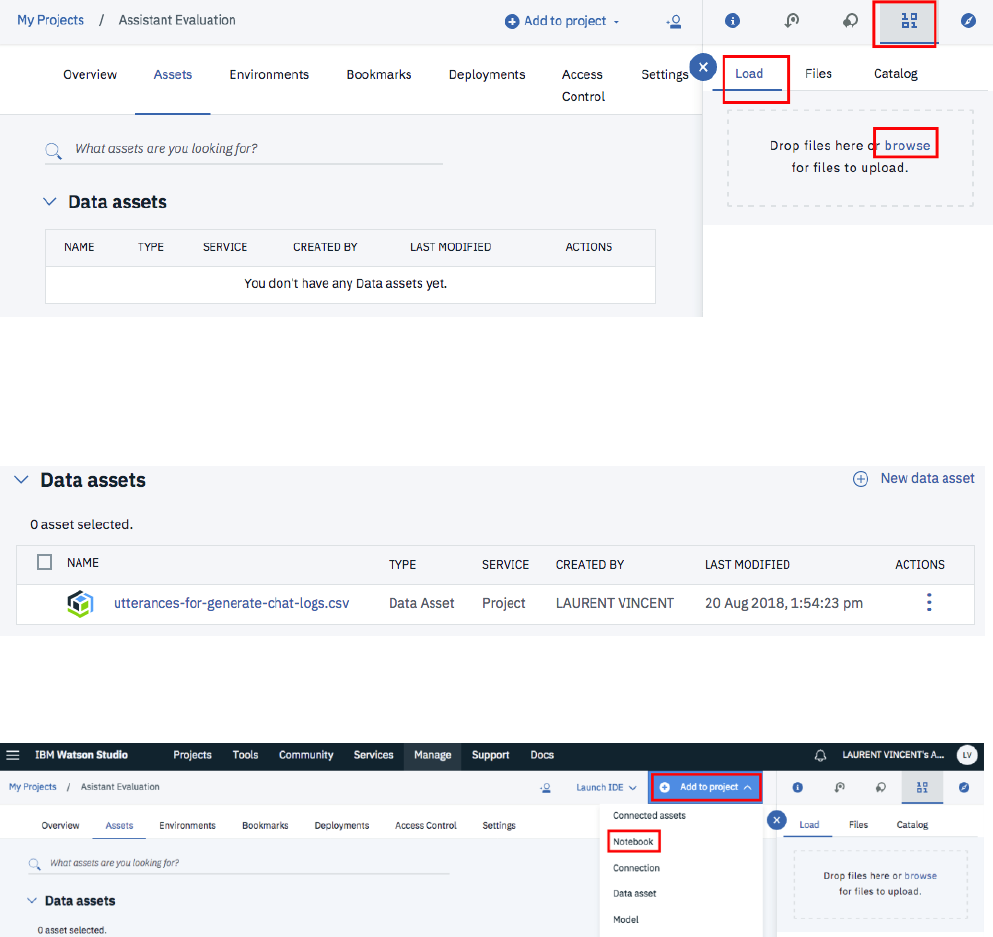Screen dimensions: 993x937
Task: Close the Load panel in the IBM Watson Studio window
Action: point(776,820)
